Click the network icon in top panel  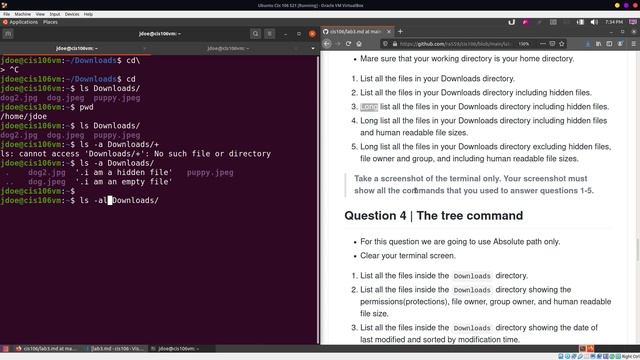[x=580, y=22]
